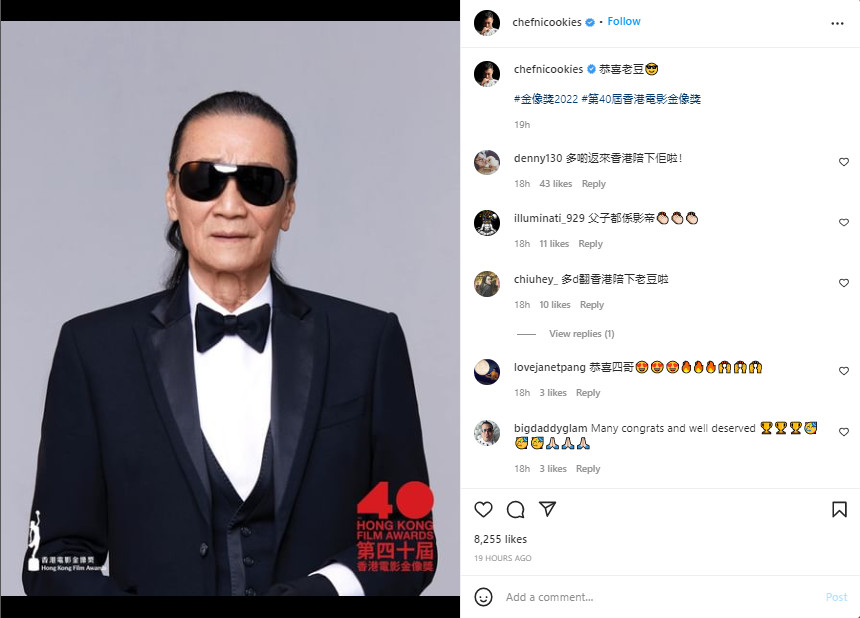860x618 pixels.
Task: View the 8,255 likes list
Action: pos(500,539)
